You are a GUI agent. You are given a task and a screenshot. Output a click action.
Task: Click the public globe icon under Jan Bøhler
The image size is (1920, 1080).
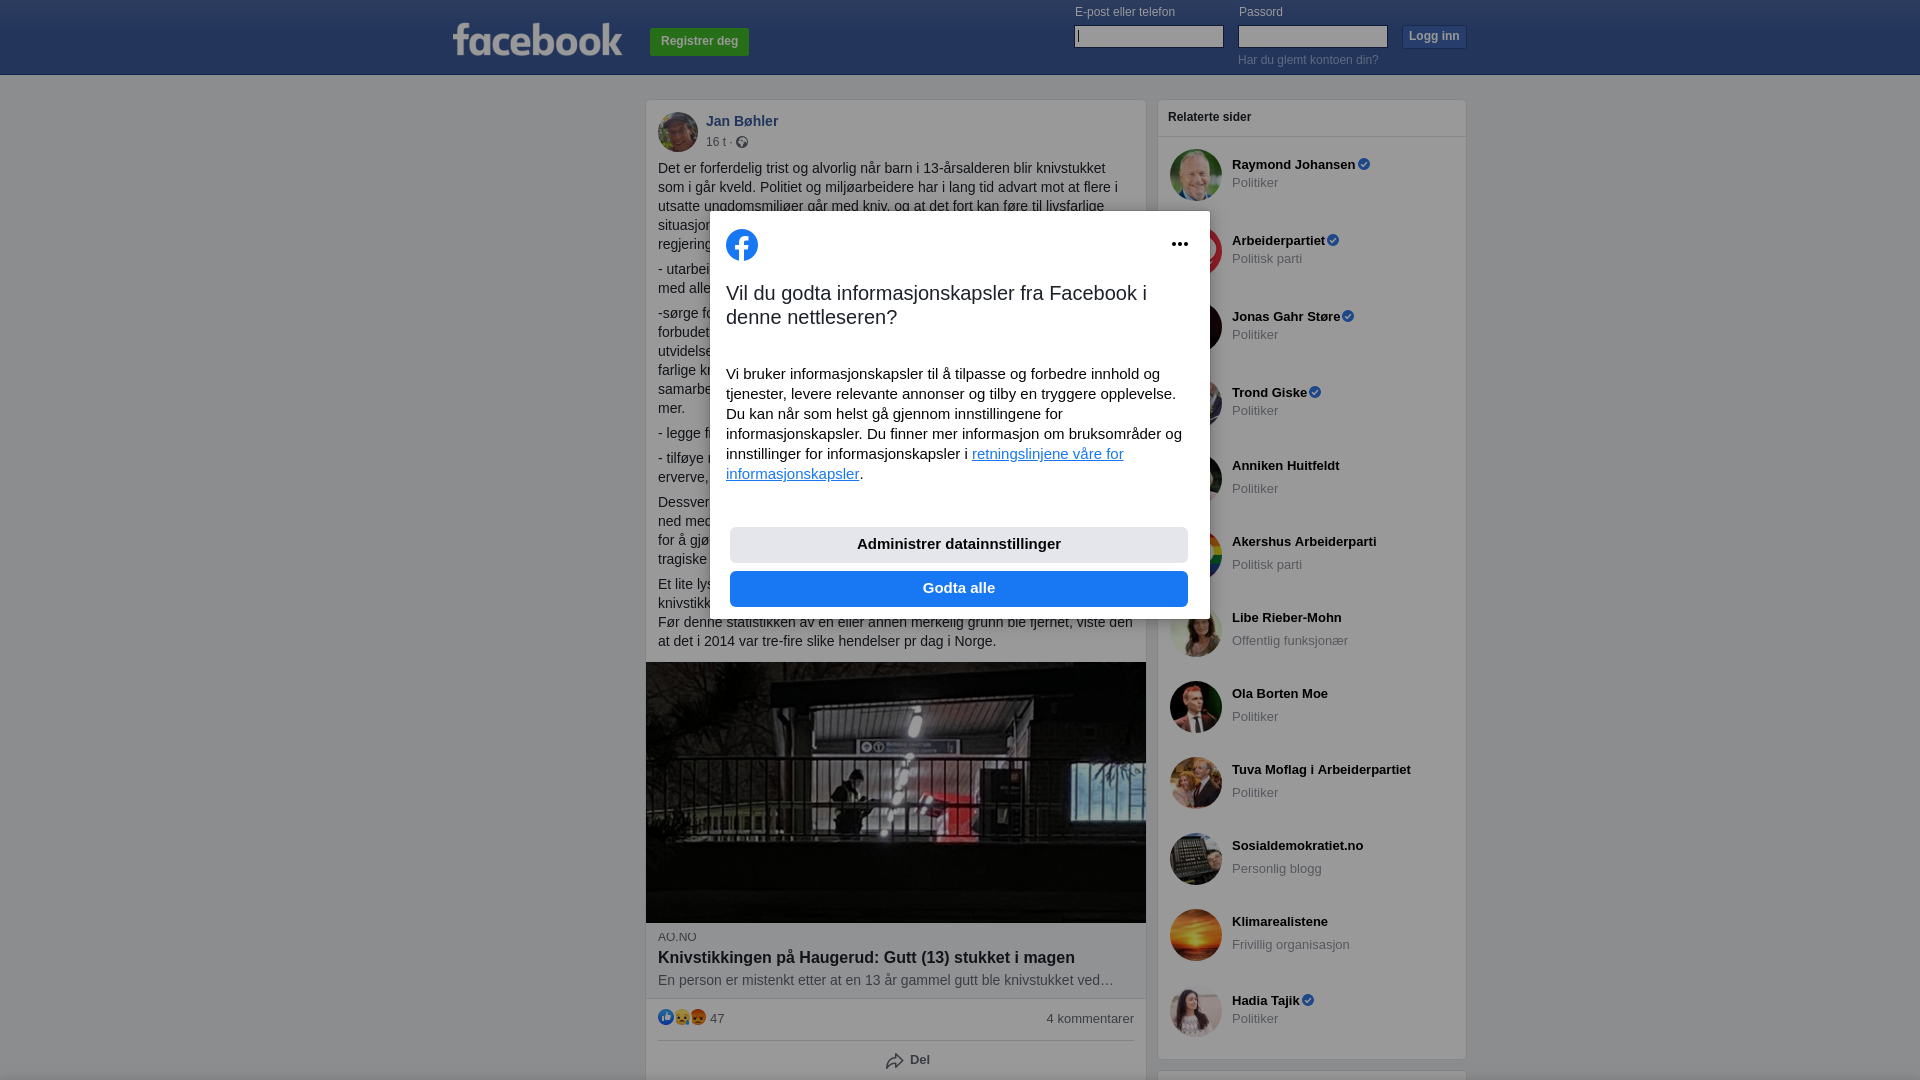coord(742,142)
